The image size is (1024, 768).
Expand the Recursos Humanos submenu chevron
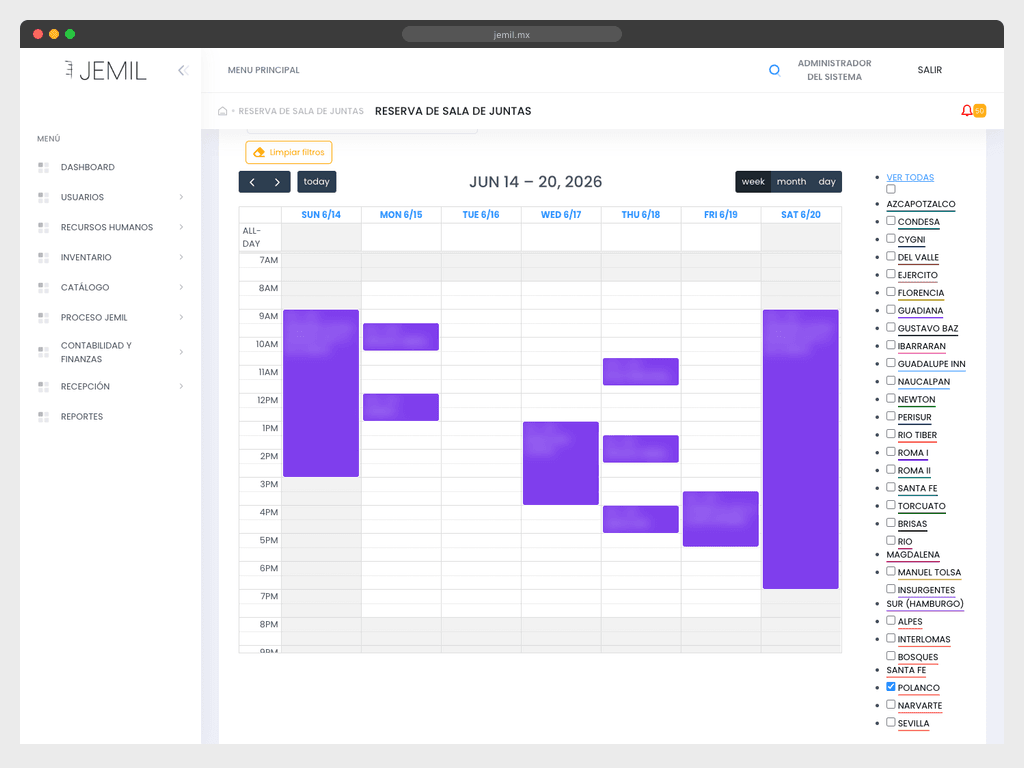tap(182, 227)
